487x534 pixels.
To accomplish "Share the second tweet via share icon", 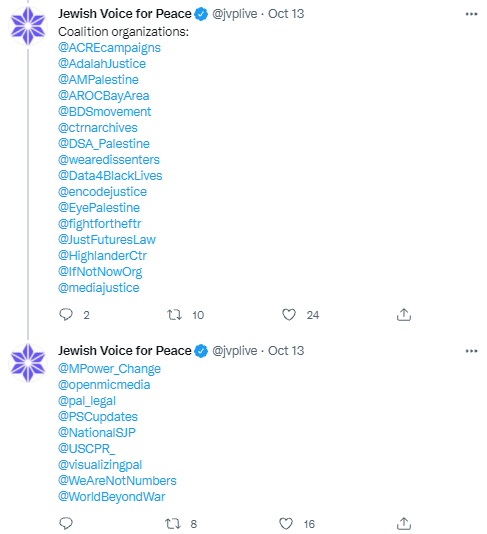I will tap(404, 523).
